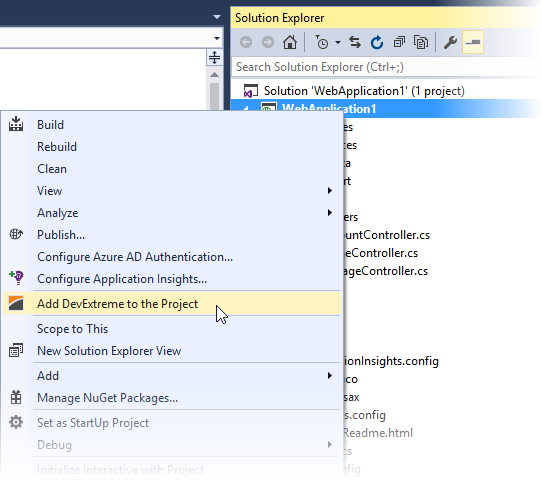Open the Analyze submenu
The width and height of the screenshot is (542, 481).
pos(58,213)
